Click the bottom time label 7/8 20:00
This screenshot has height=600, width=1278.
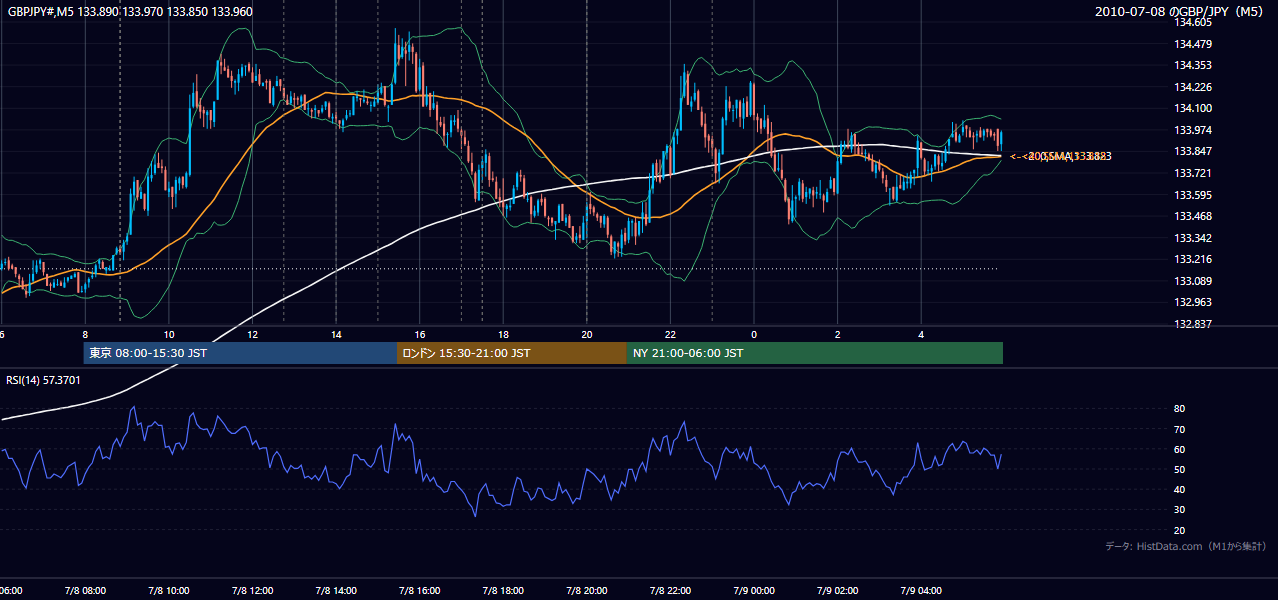pos(586,591)
